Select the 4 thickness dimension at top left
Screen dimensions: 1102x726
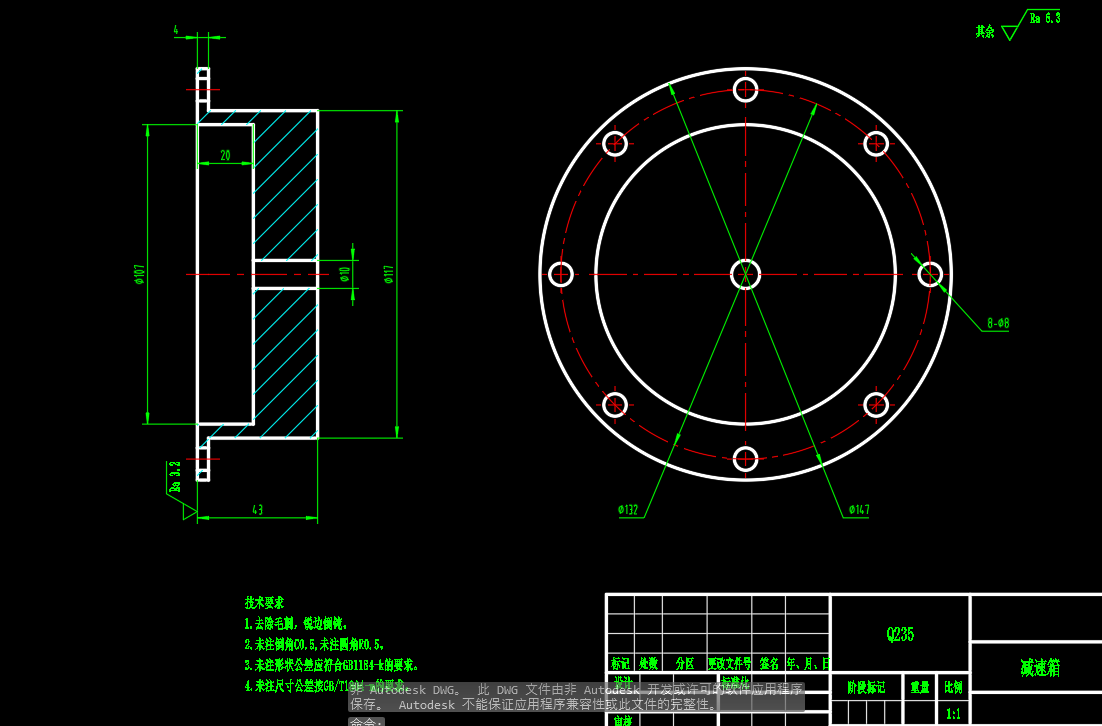(x=176, y=31)
